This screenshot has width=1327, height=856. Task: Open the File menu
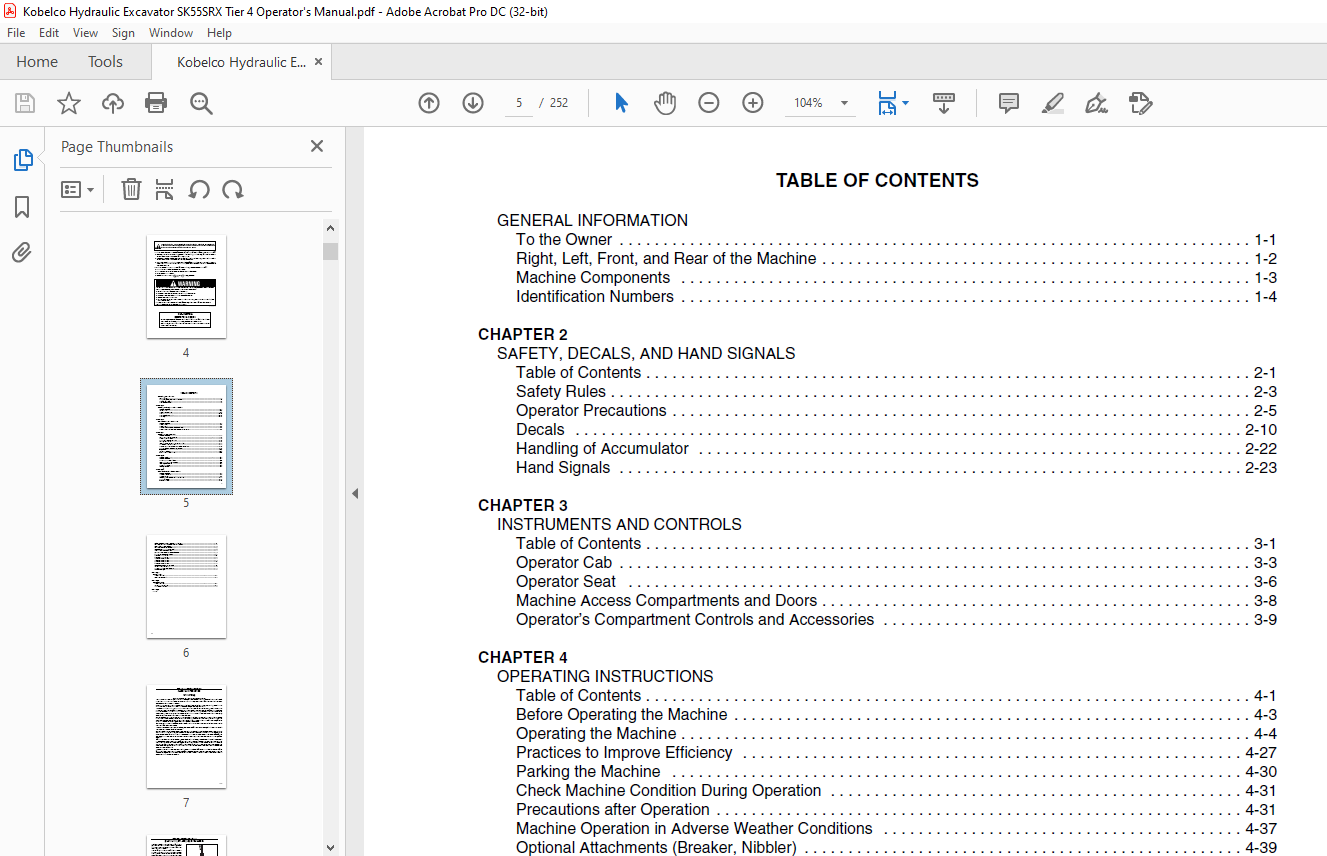click(16, 33)
